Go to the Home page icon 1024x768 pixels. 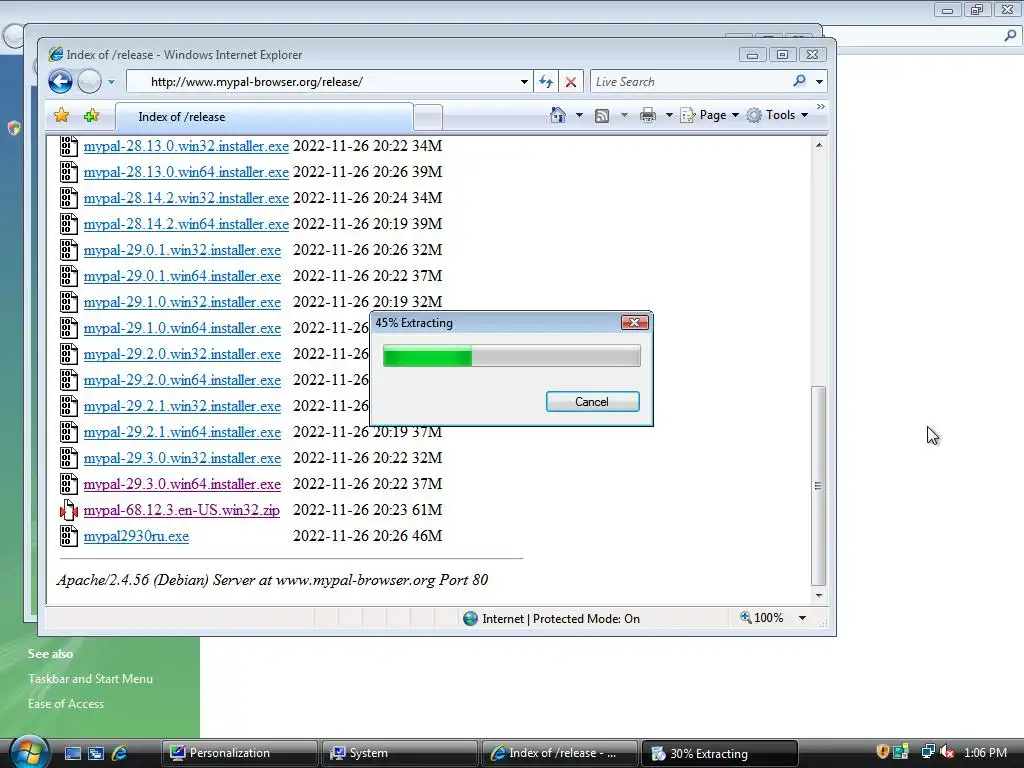[558, 115]
